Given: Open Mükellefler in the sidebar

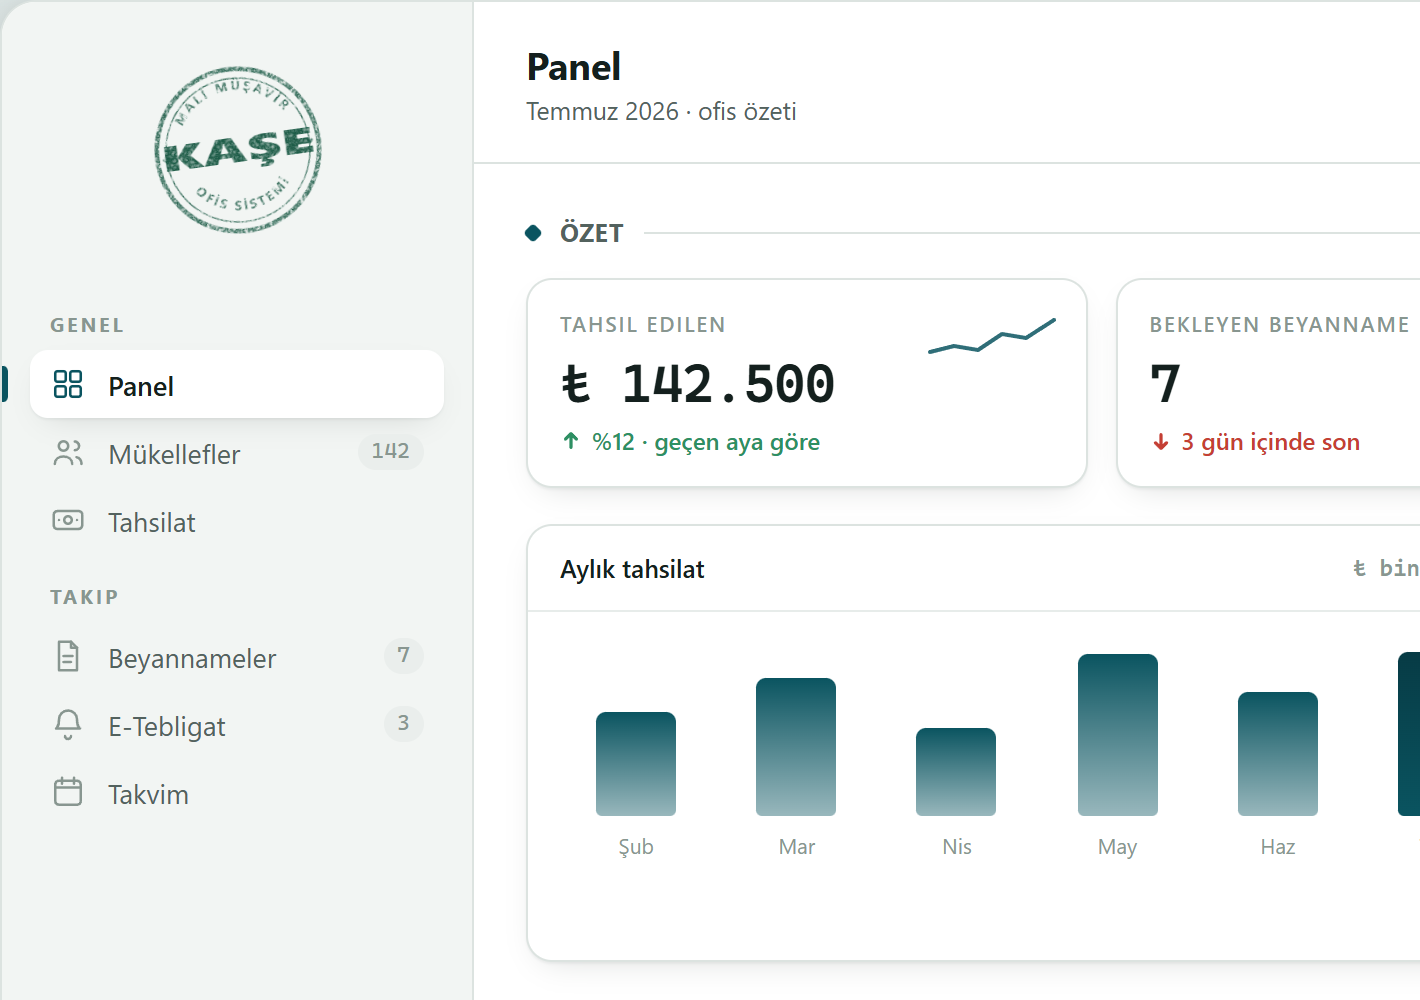Looking at the screenshot, I should click(x=237, y=453).
